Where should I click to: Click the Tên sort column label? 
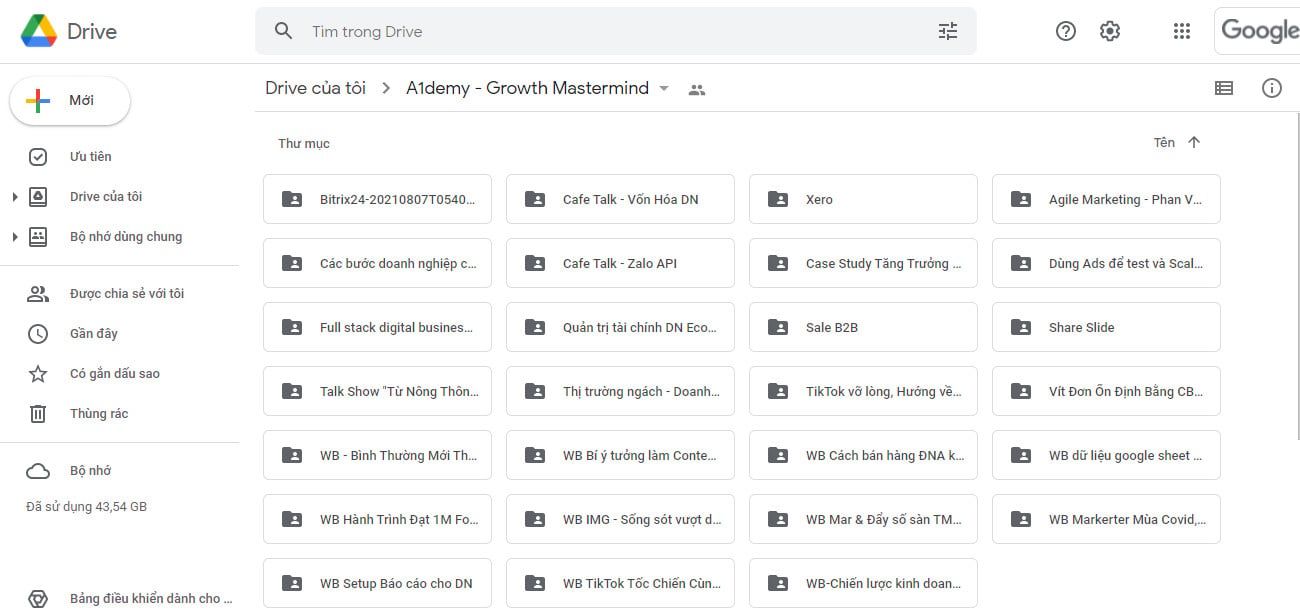pos(1164,143)
